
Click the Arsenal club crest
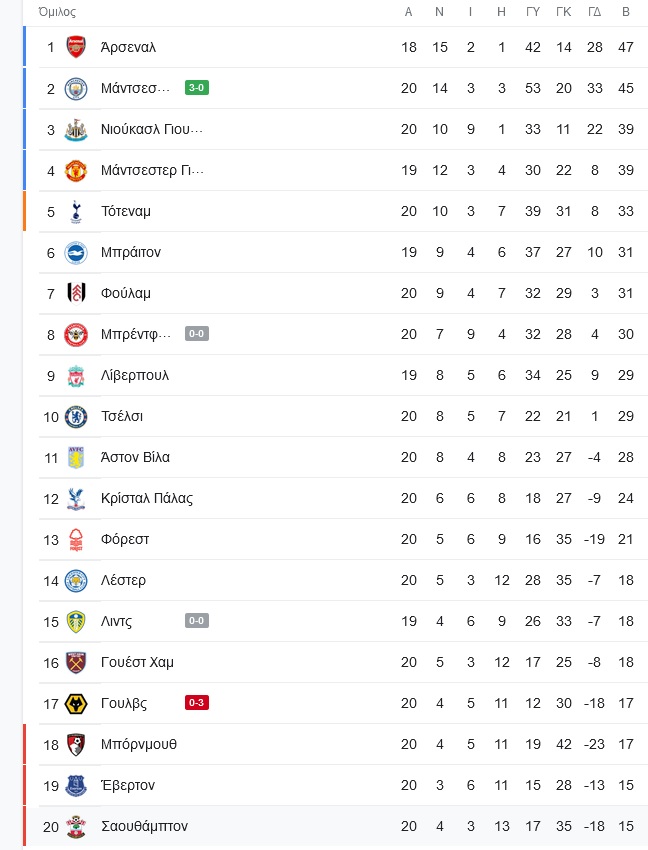(76, 47)
